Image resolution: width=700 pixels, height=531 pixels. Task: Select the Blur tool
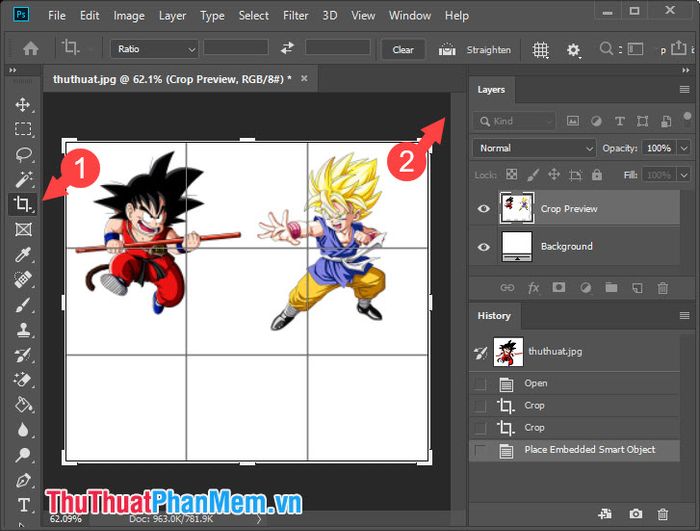(23, 430)
